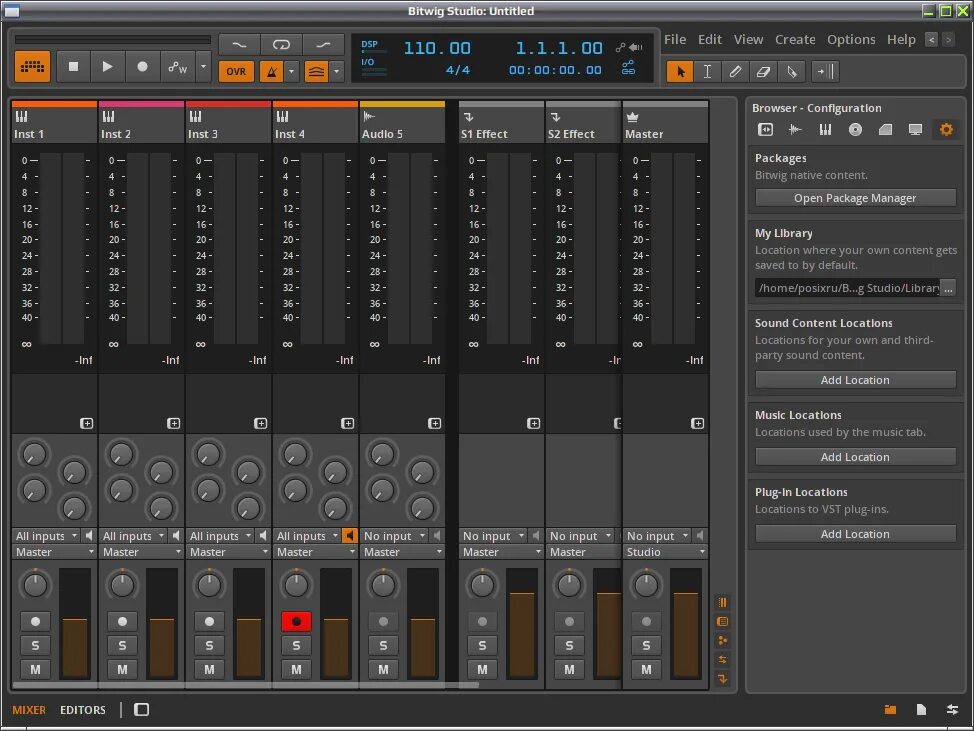Add Location under Music Locations
This screenshot has width=974, height=731.
point(855,456)
